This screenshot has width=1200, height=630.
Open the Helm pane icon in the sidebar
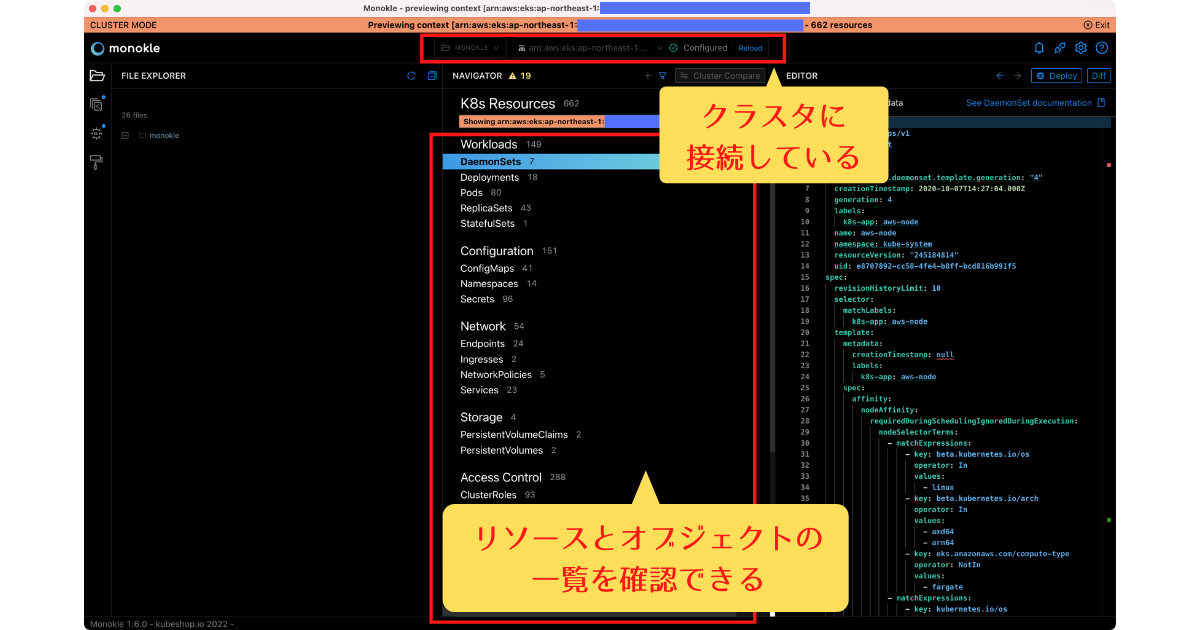click(97, 132)
